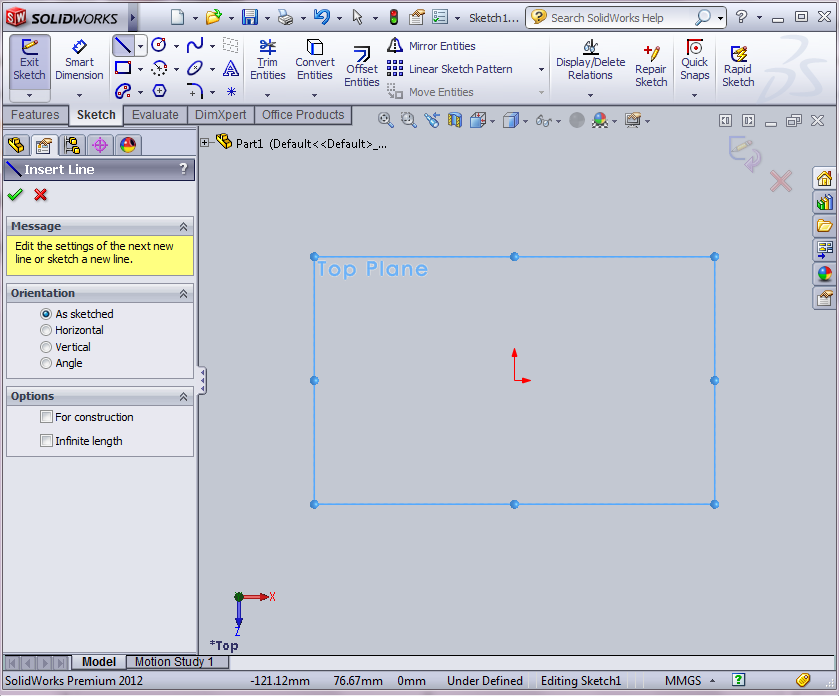
Task: Open the Sketch Text tool
Action: (x=231, y=67)
